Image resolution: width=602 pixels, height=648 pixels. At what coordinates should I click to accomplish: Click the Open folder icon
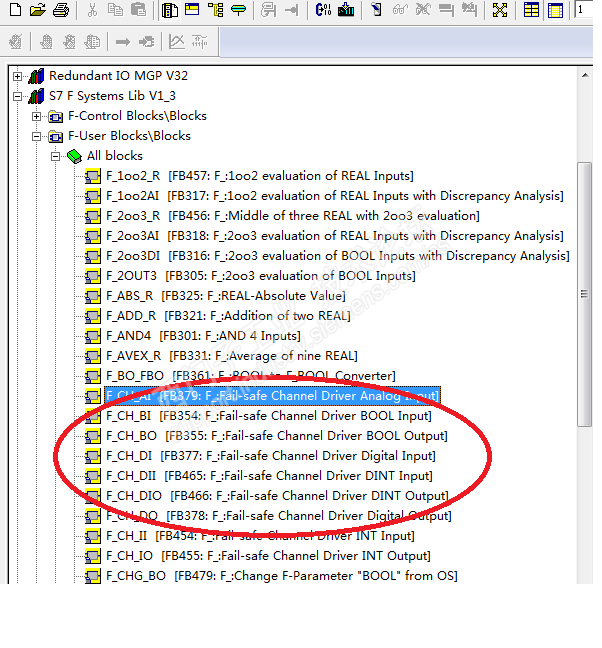click(x=38, y=9)
